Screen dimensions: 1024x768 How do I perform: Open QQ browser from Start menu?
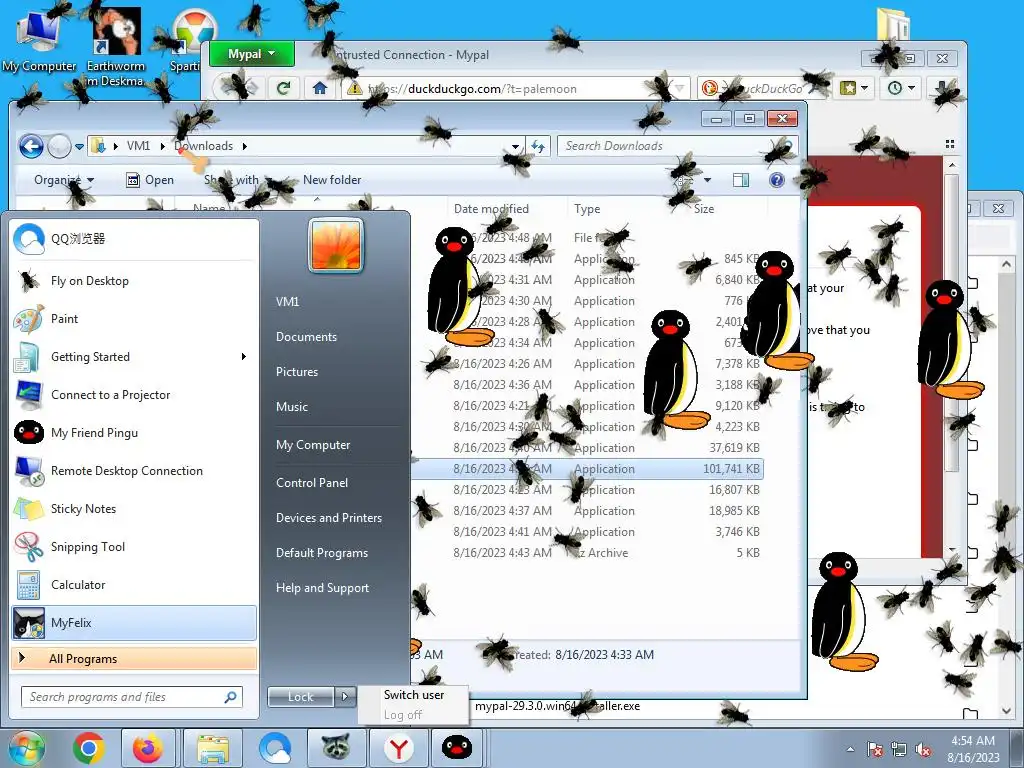134,239
